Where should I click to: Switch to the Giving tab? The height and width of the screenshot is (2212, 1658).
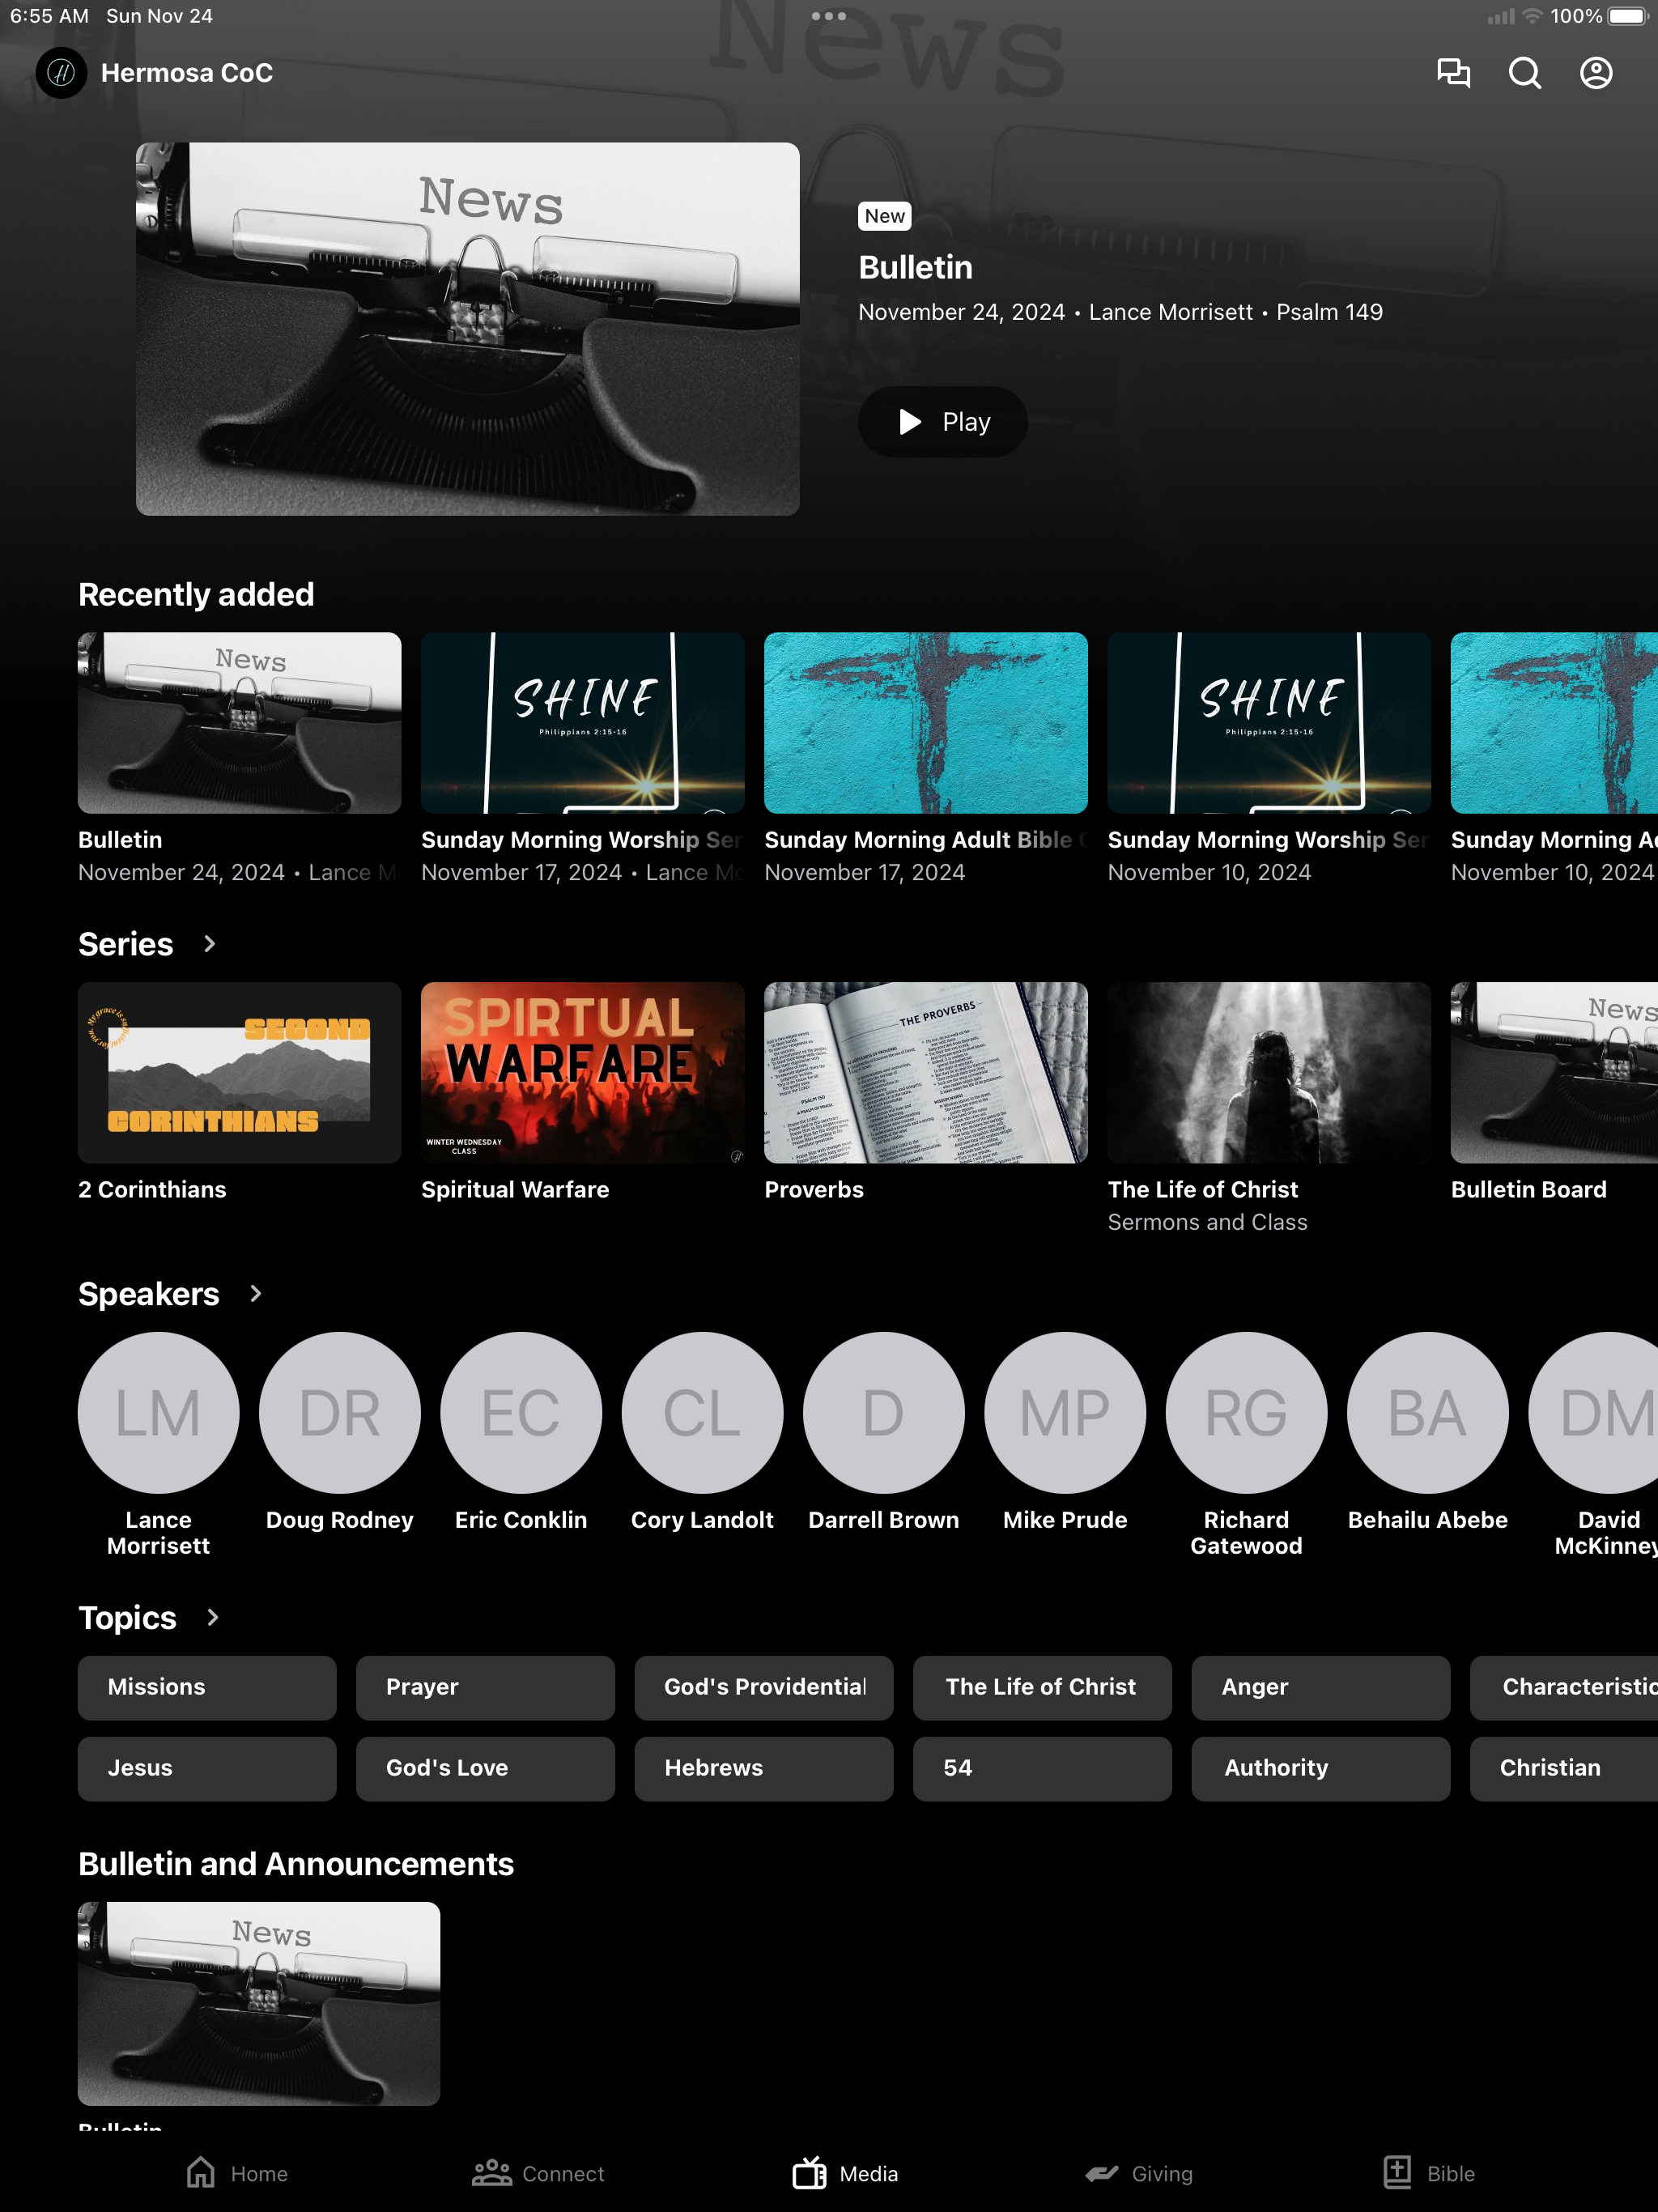pos(1139,2173)
